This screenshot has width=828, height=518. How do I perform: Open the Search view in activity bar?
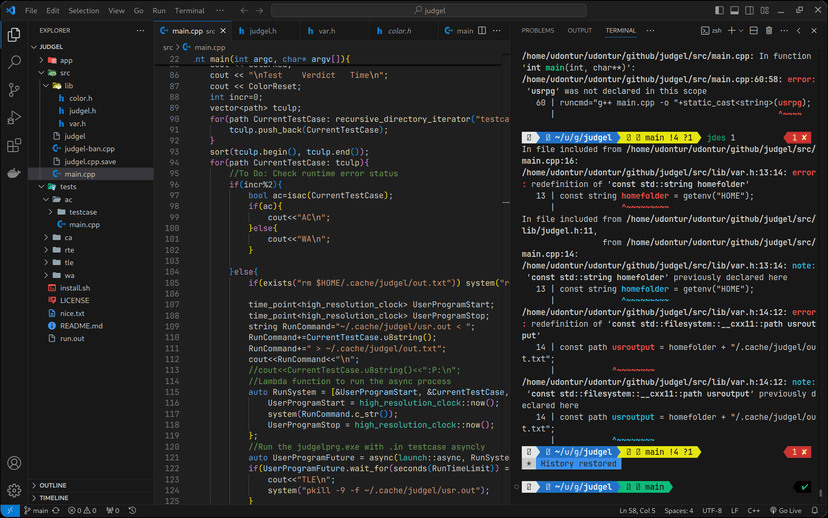(x=14, y=62)
